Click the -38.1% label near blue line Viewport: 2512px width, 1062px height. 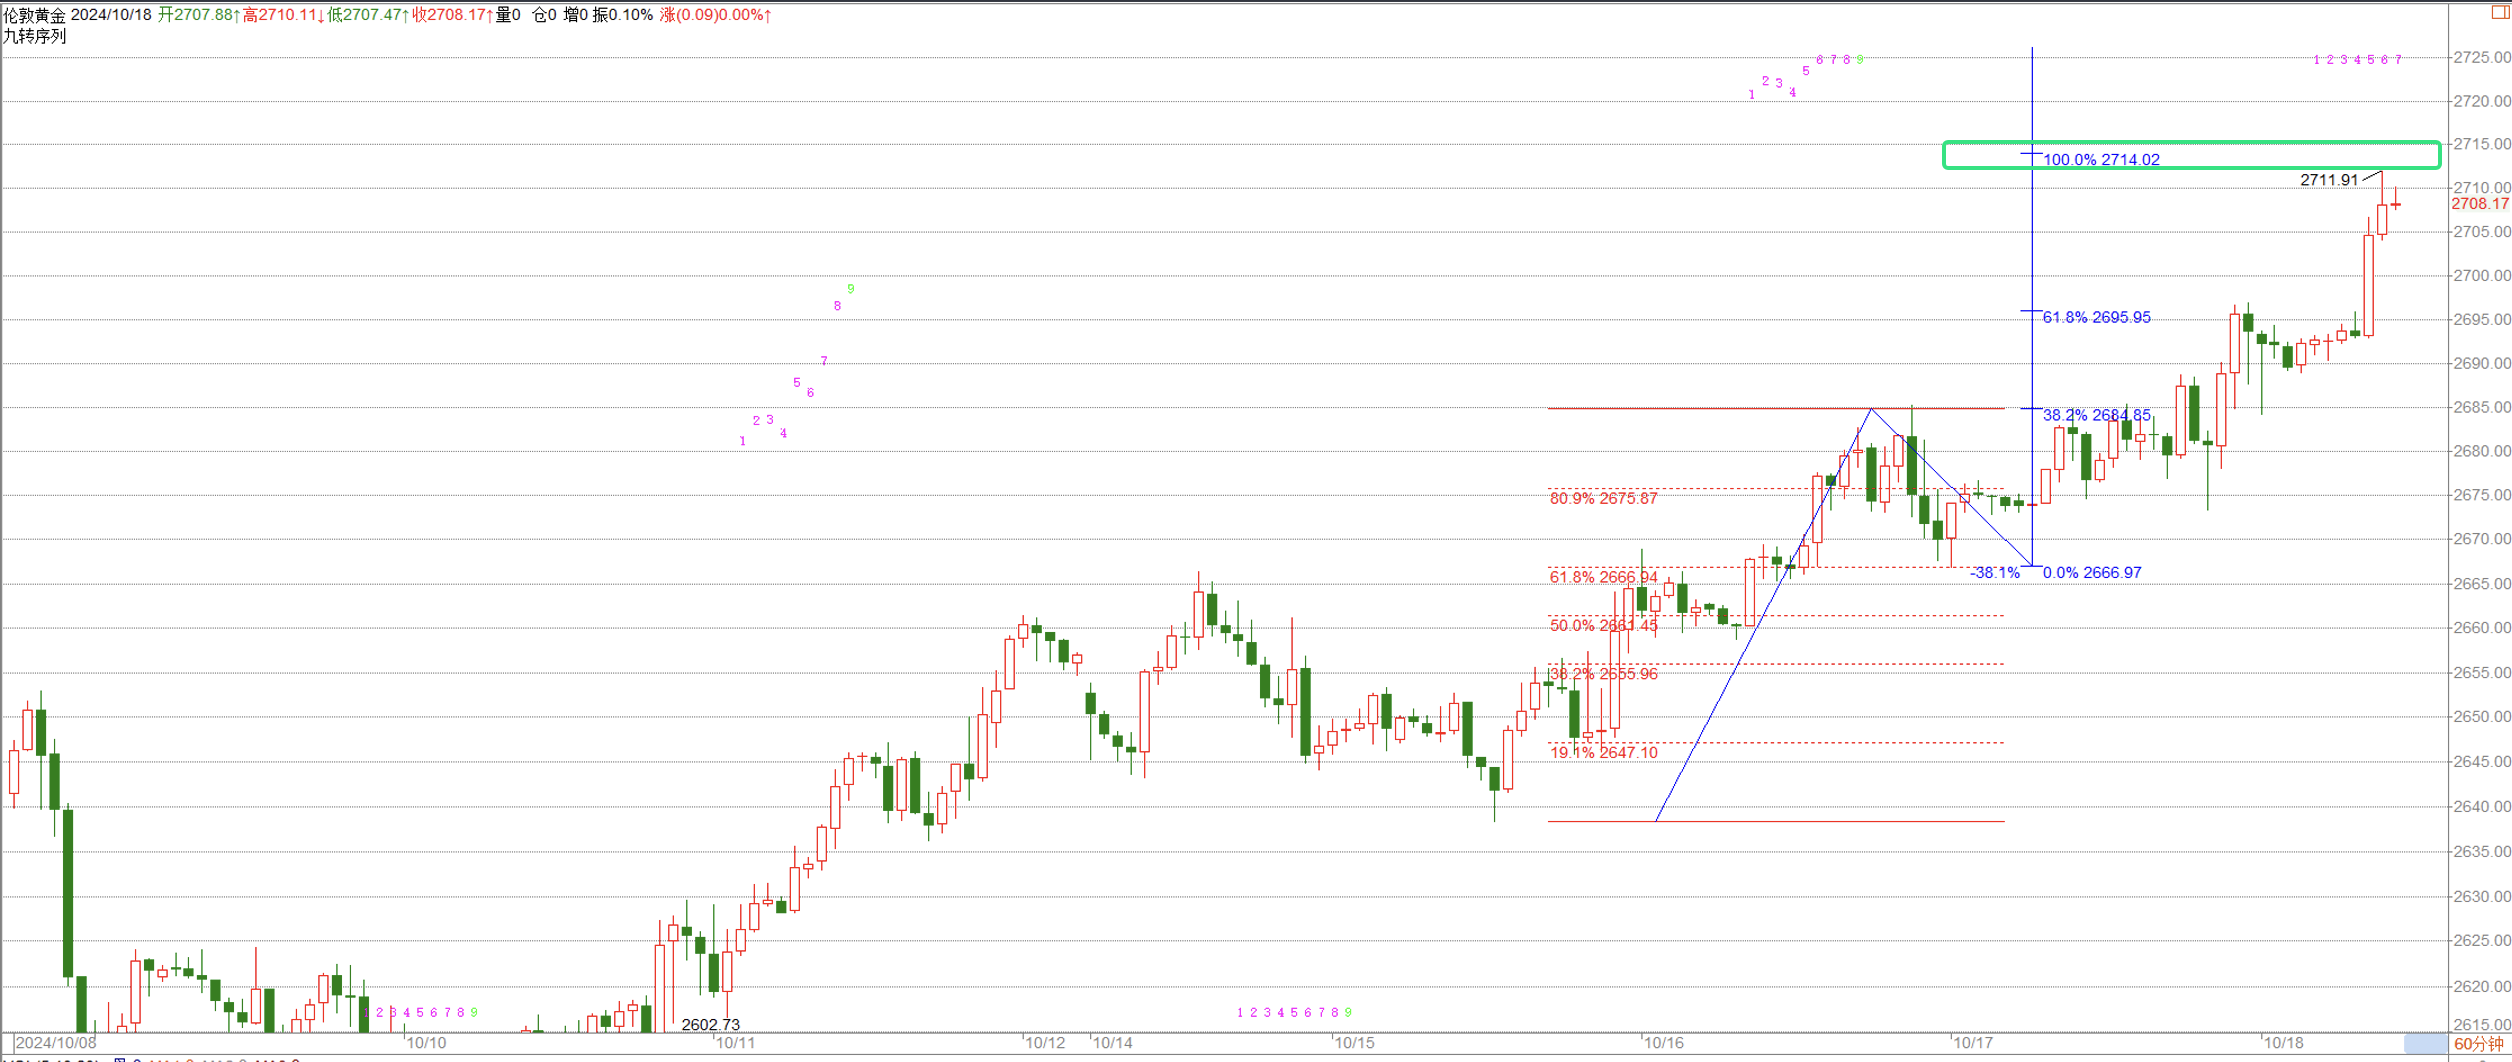[1994, 572]
